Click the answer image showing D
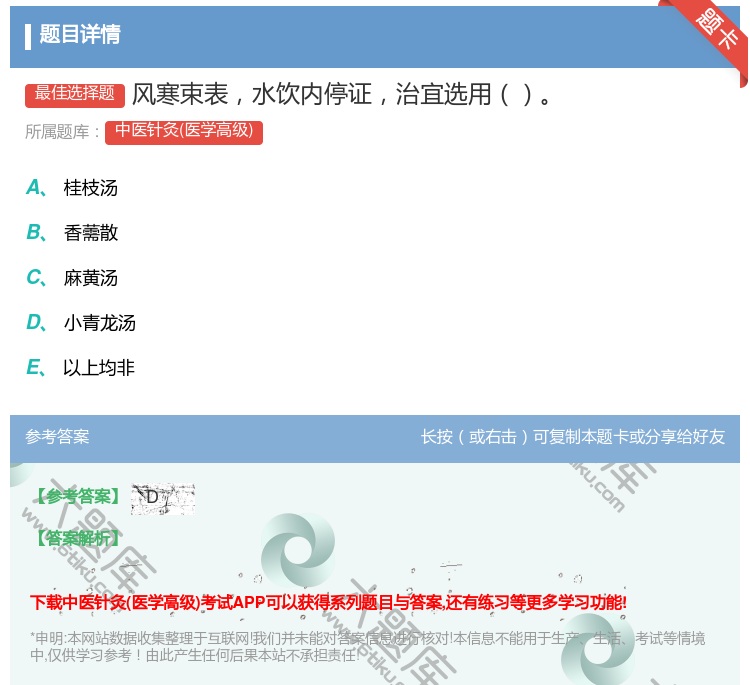 click(163, 498)
